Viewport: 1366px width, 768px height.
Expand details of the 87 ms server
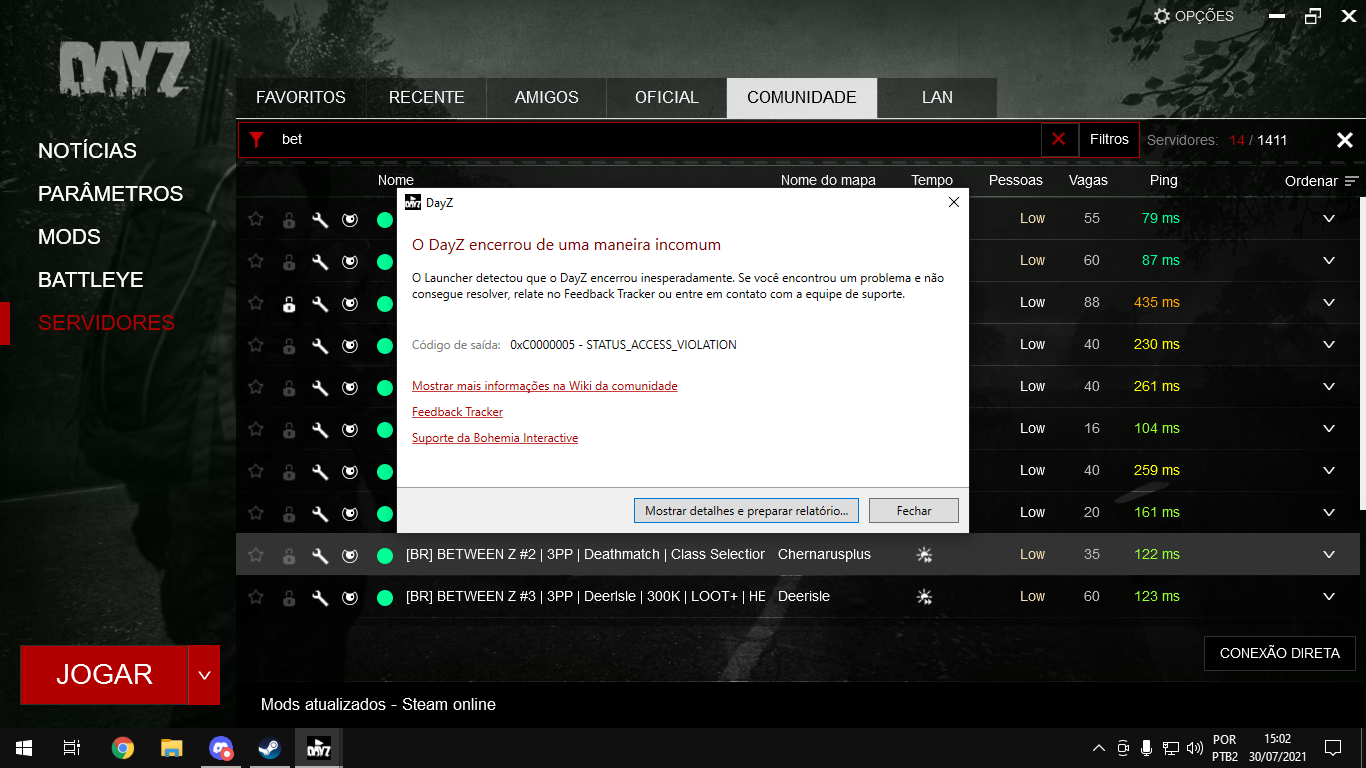[x=1329, y=261]
